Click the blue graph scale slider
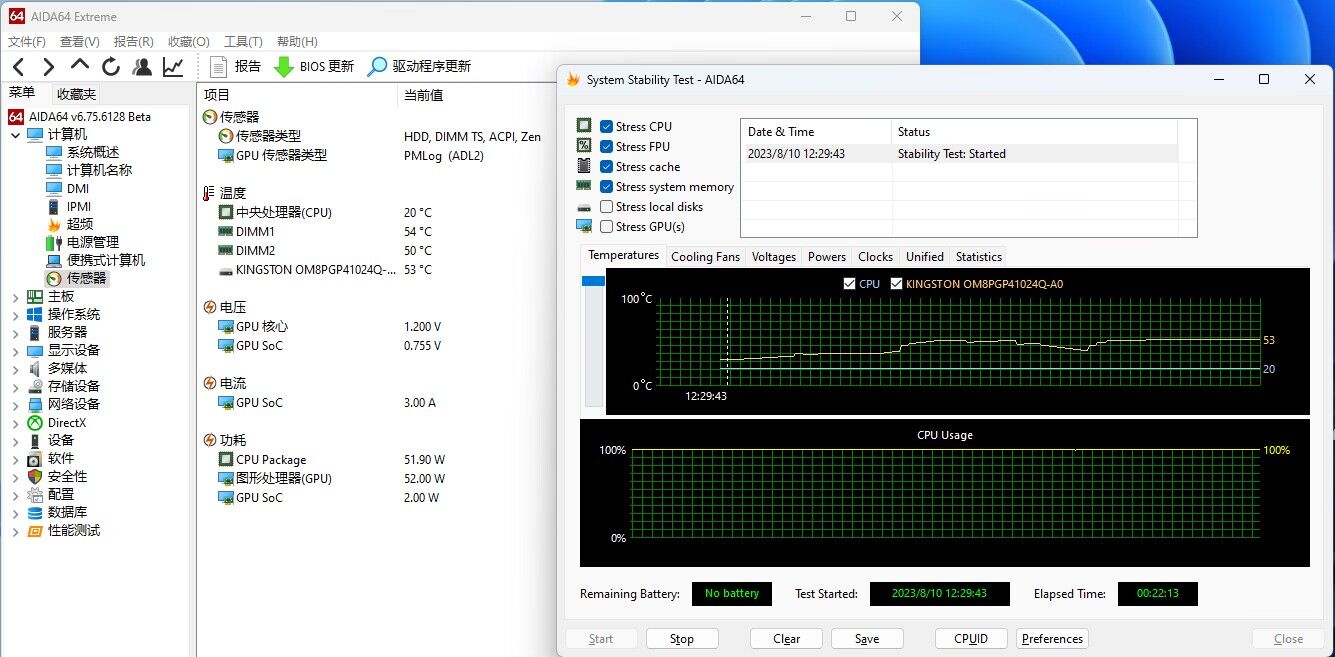 pyautogui.click(x=594, y=281)
